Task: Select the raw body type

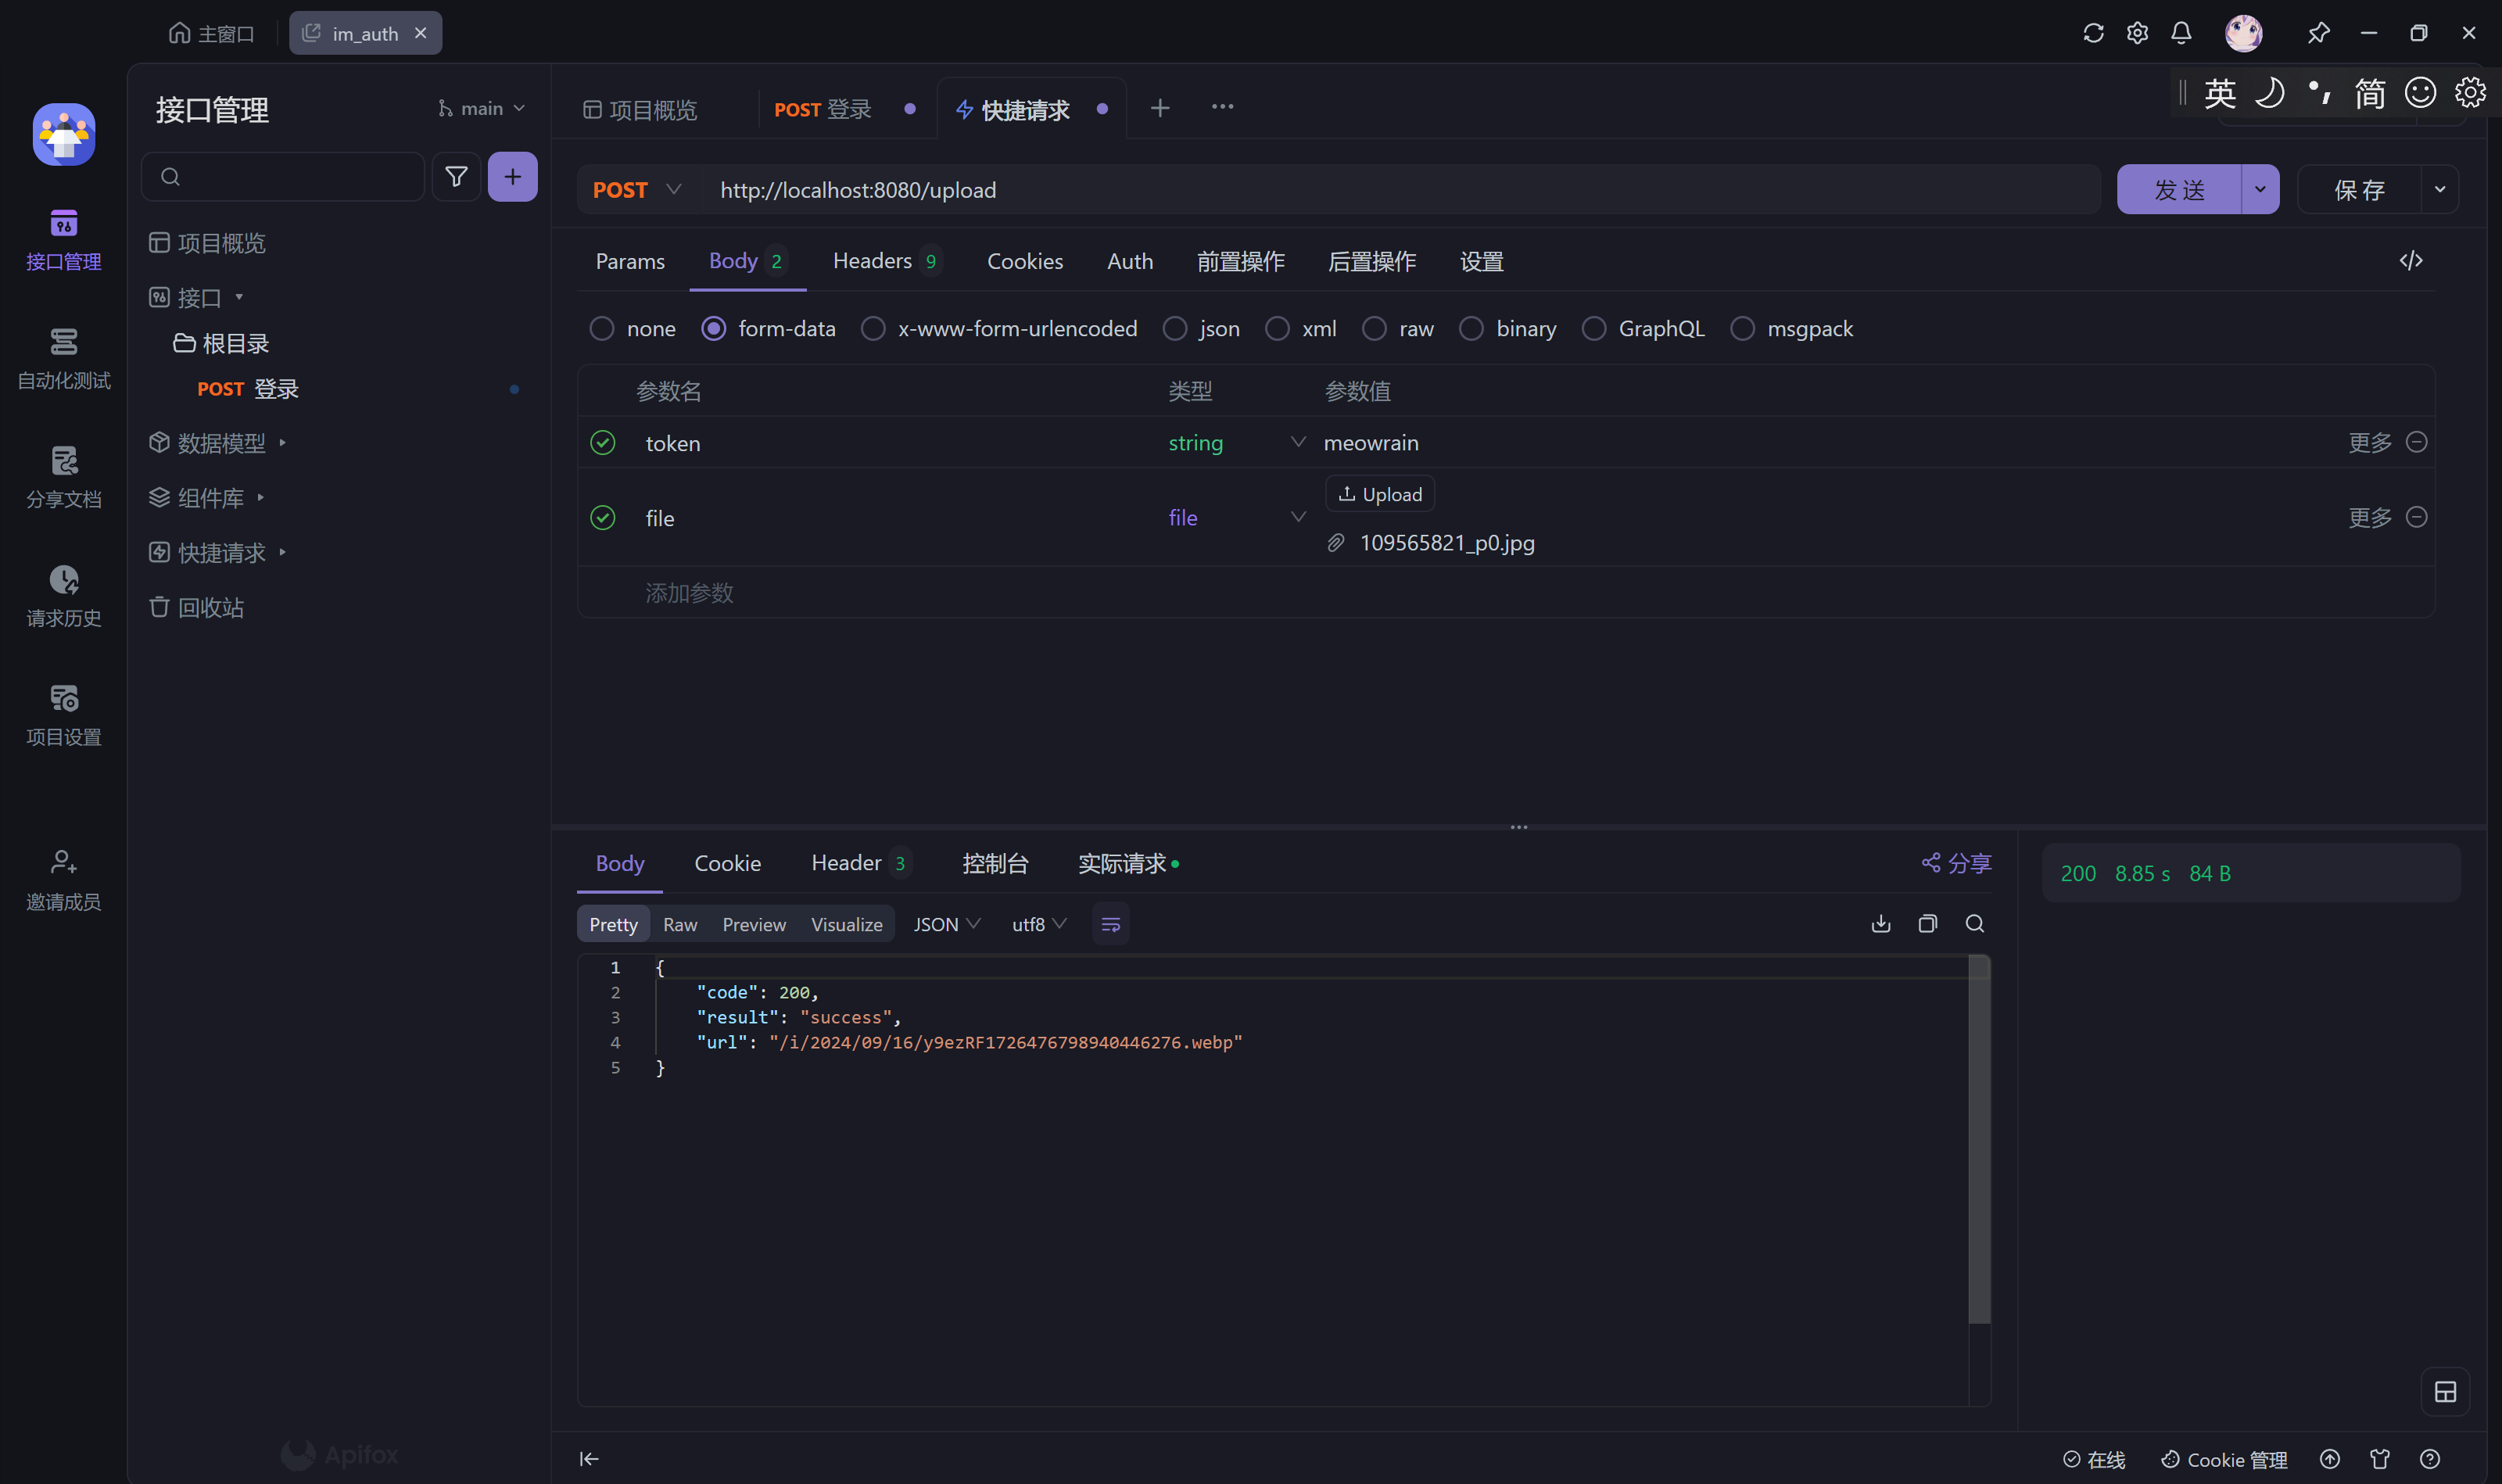Action: point(1375,329)
